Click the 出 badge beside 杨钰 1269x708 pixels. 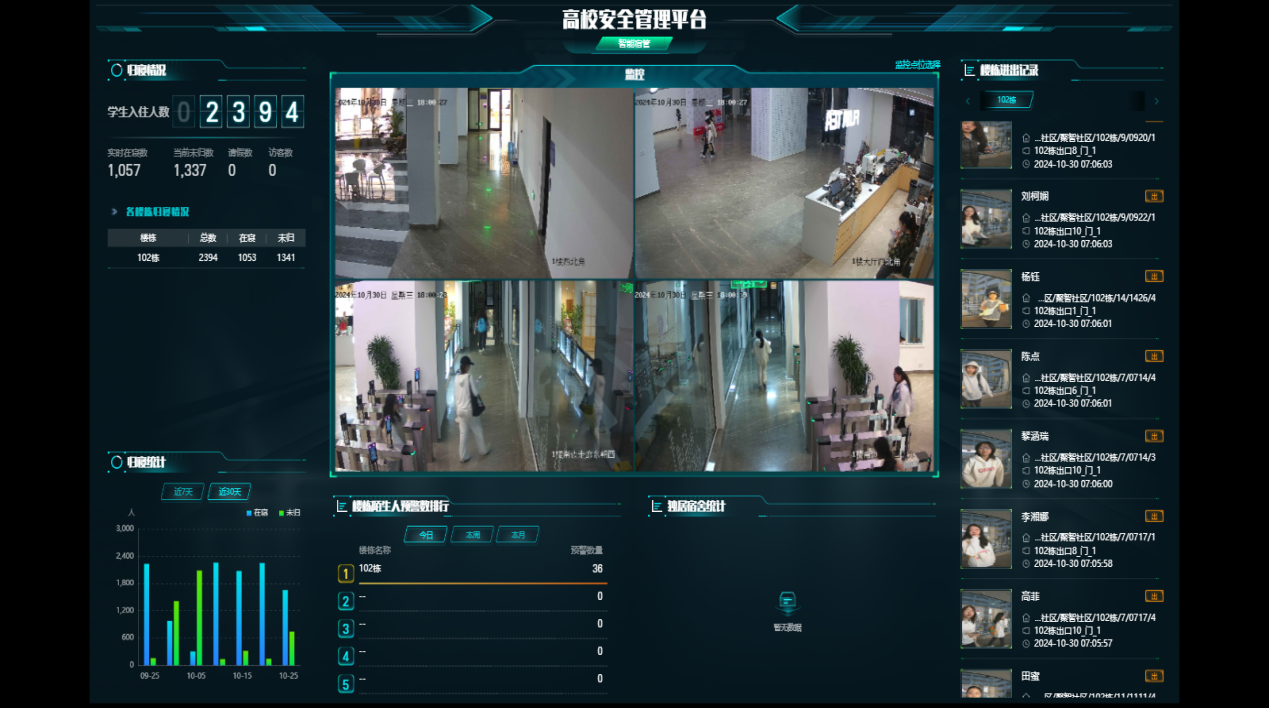click(1154, 276)
